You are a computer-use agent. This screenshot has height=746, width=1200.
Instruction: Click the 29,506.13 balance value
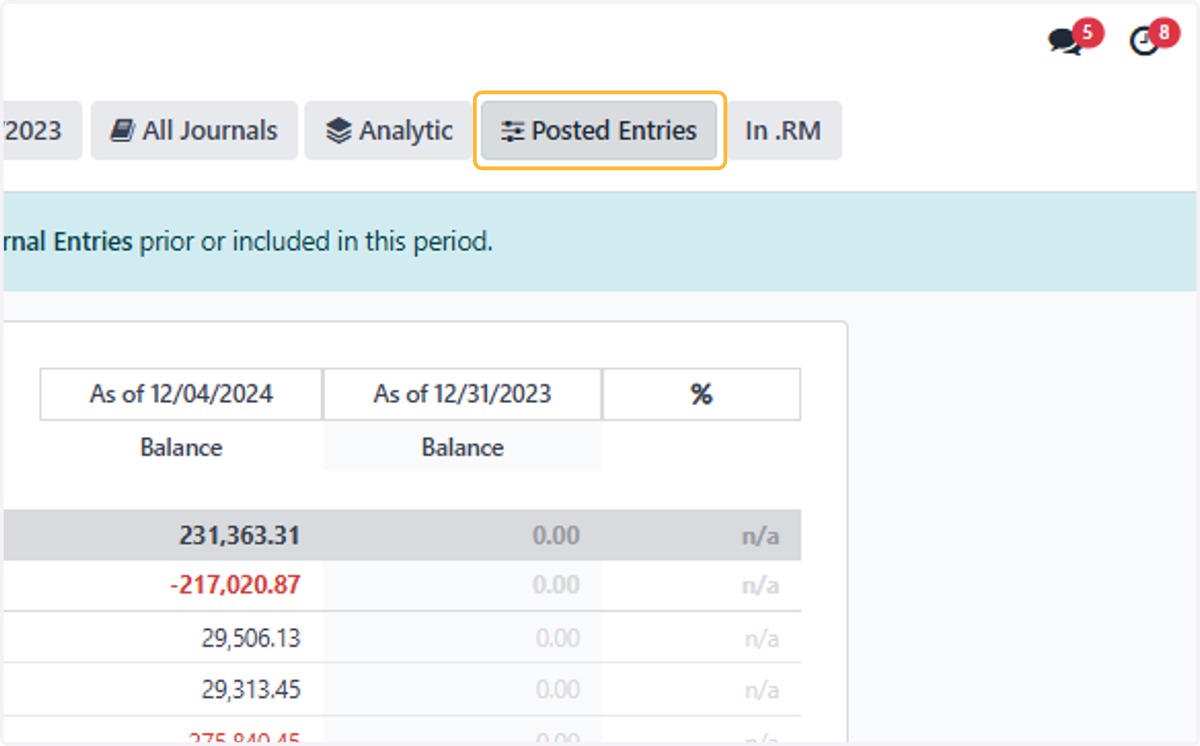[x=250, y=638]
